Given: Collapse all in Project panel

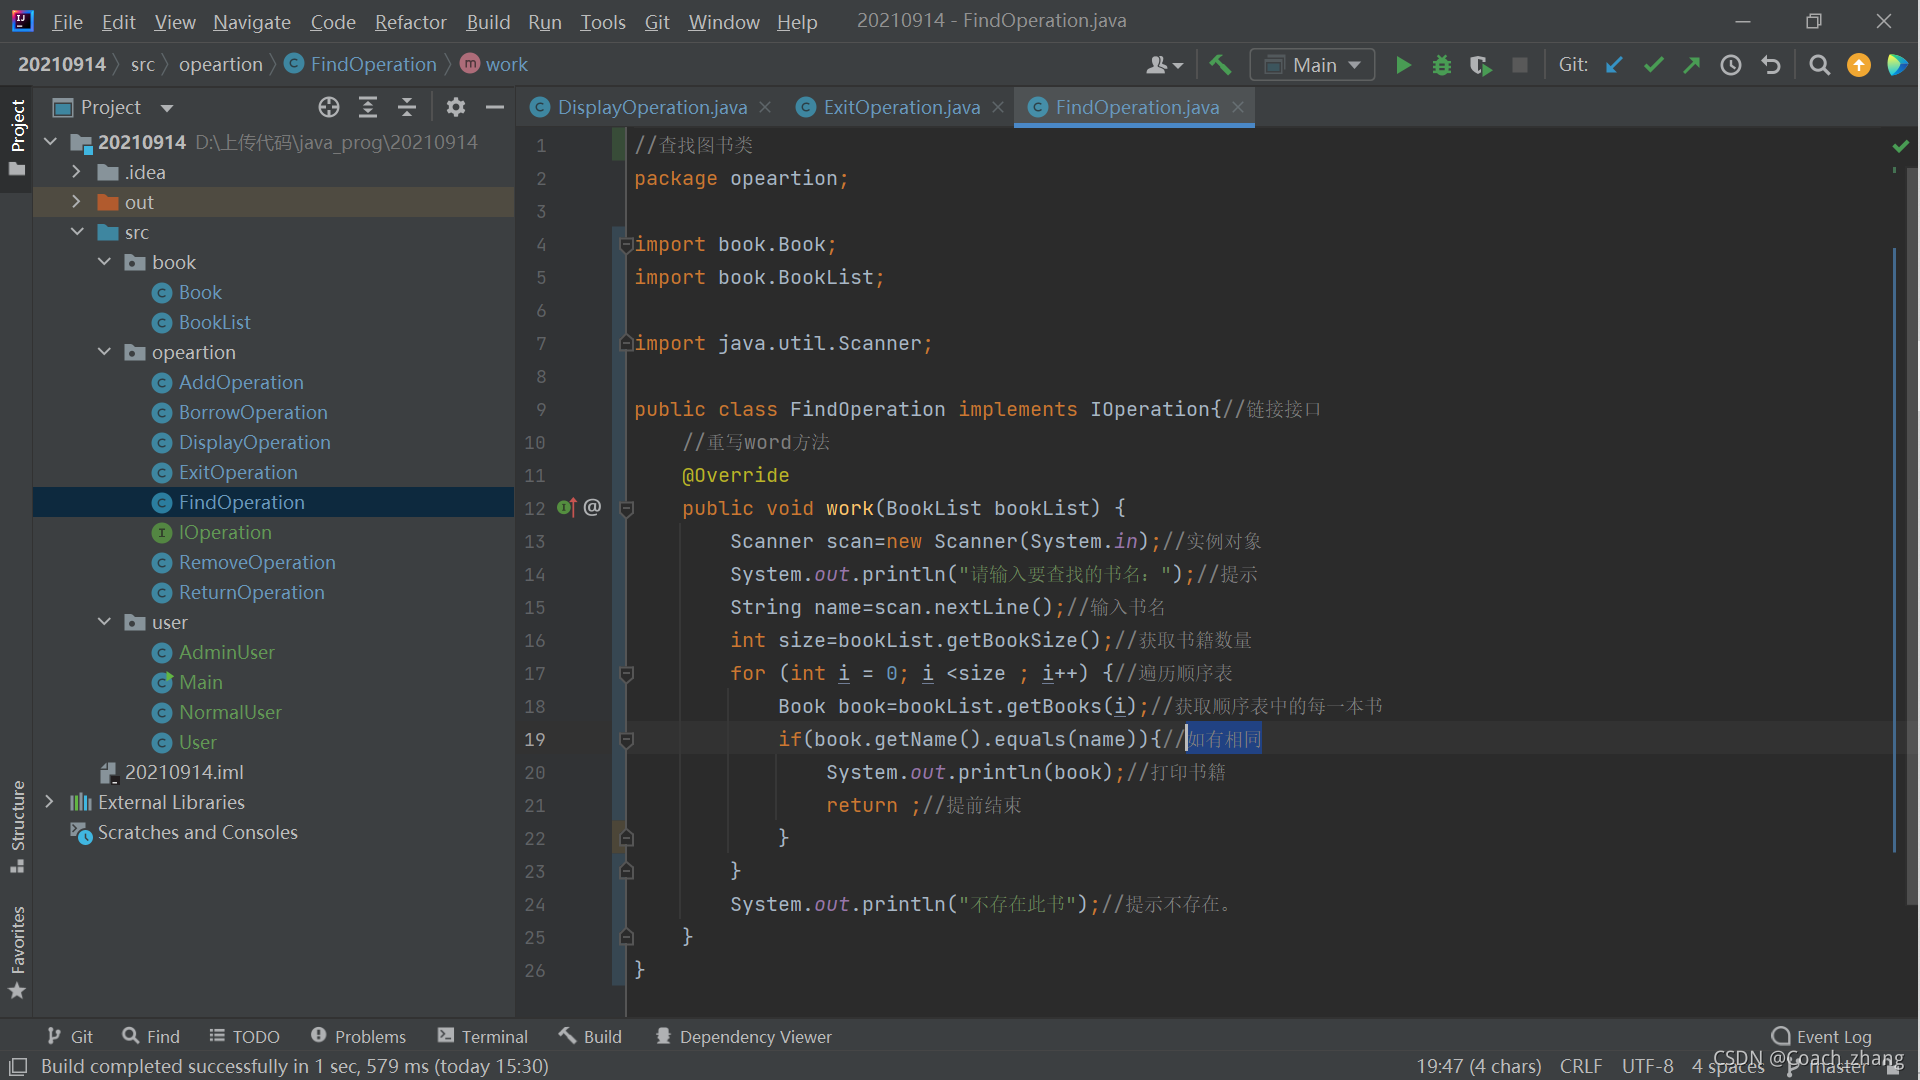Looking at the screenshot, I should click(407, 107).
